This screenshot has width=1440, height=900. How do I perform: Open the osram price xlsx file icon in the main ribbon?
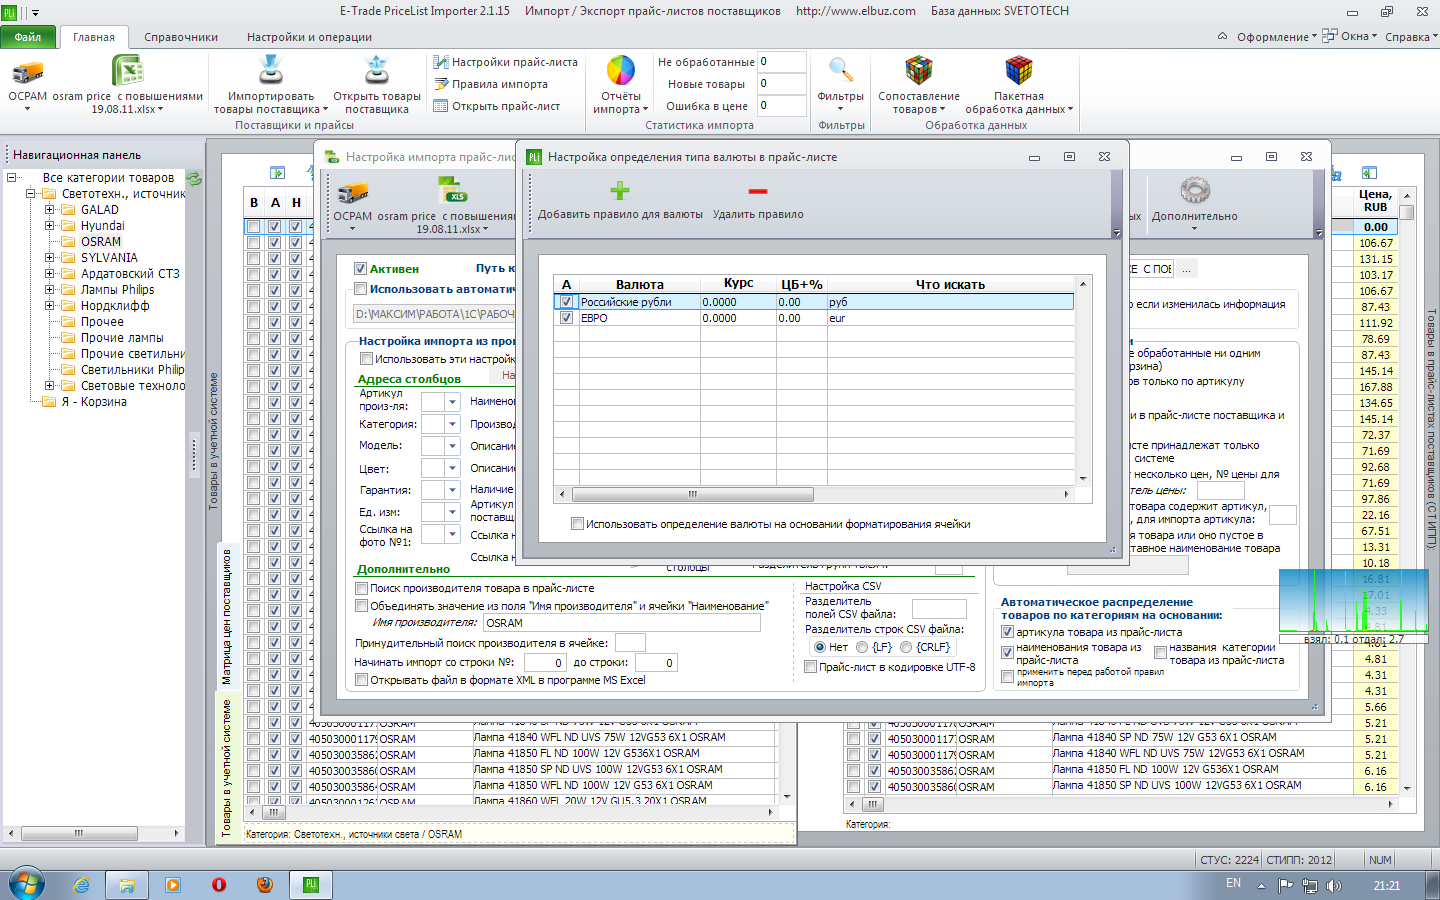tap(127, 71)
